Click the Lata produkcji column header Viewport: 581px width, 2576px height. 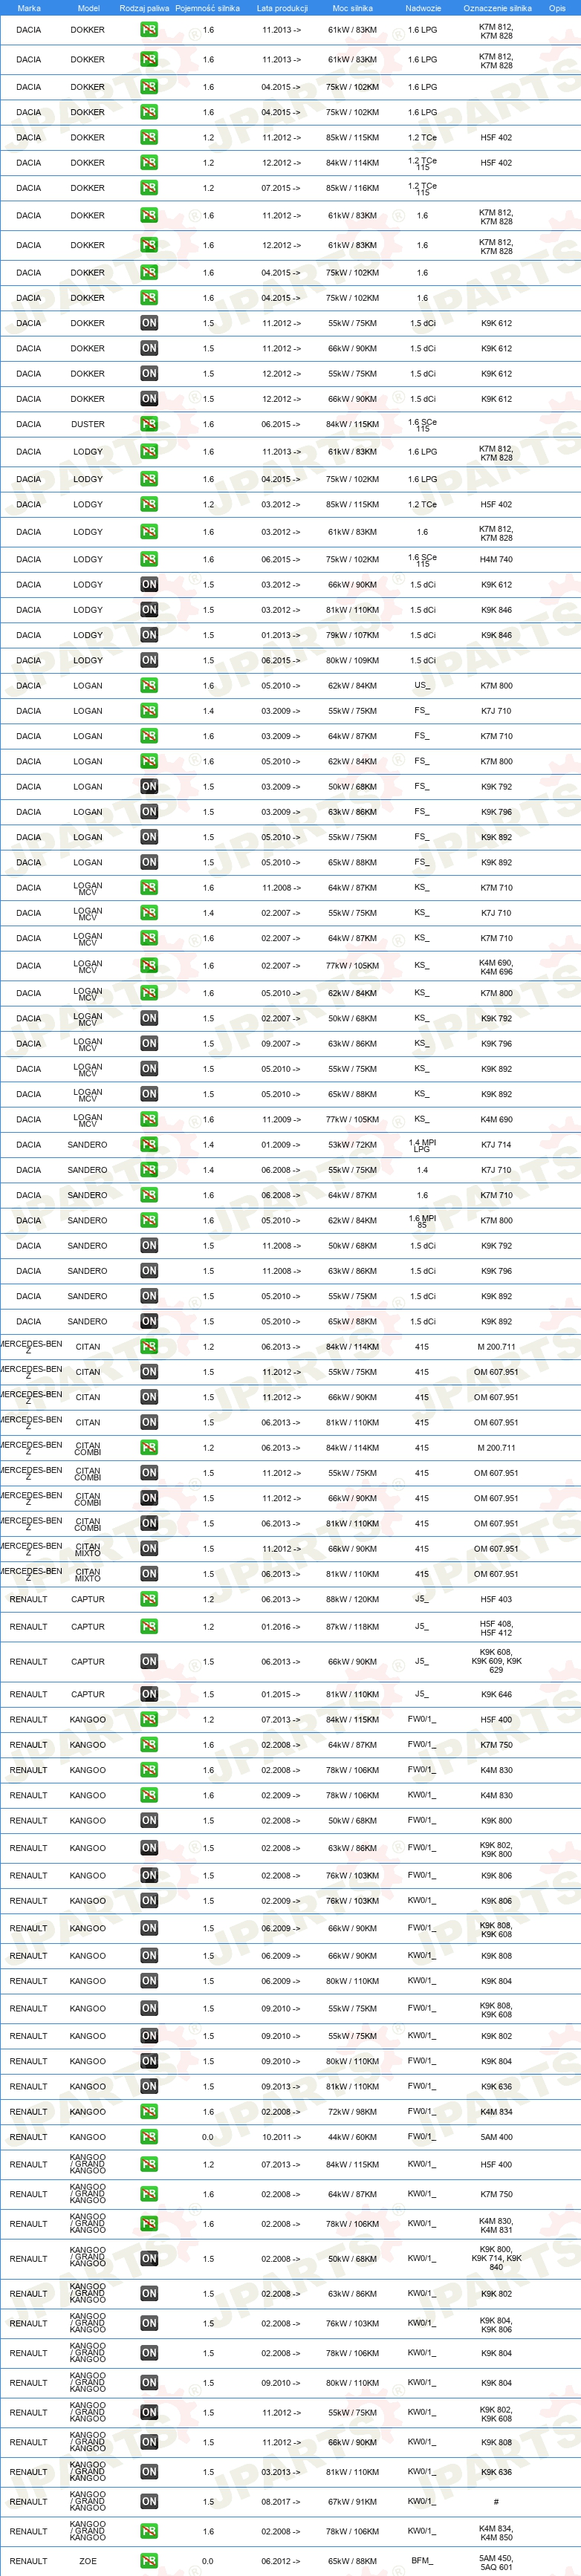282,8
